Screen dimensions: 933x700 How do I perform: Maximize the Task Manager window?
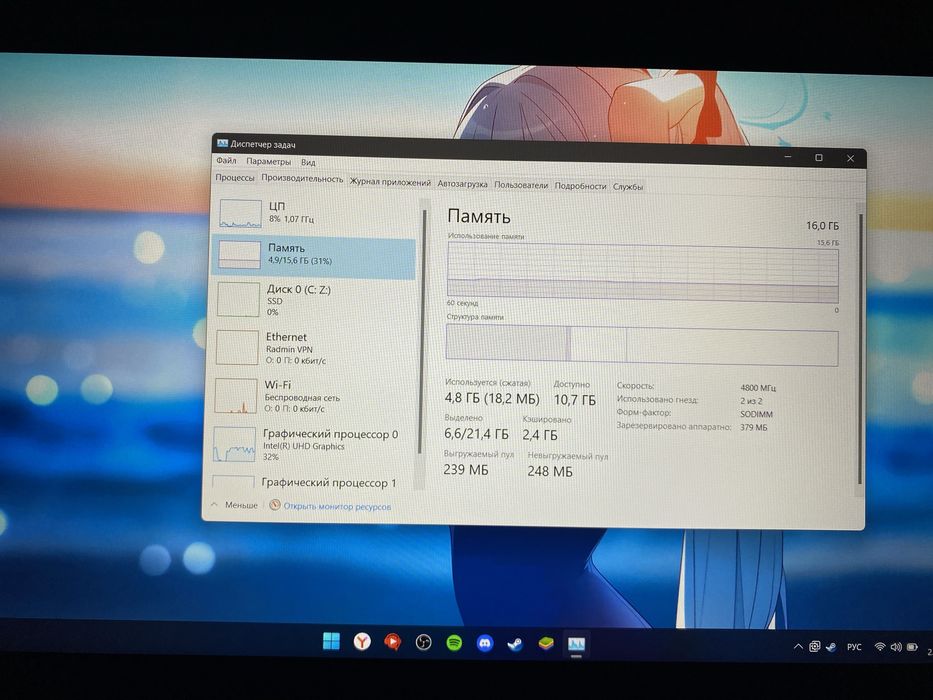click(819, 158)
